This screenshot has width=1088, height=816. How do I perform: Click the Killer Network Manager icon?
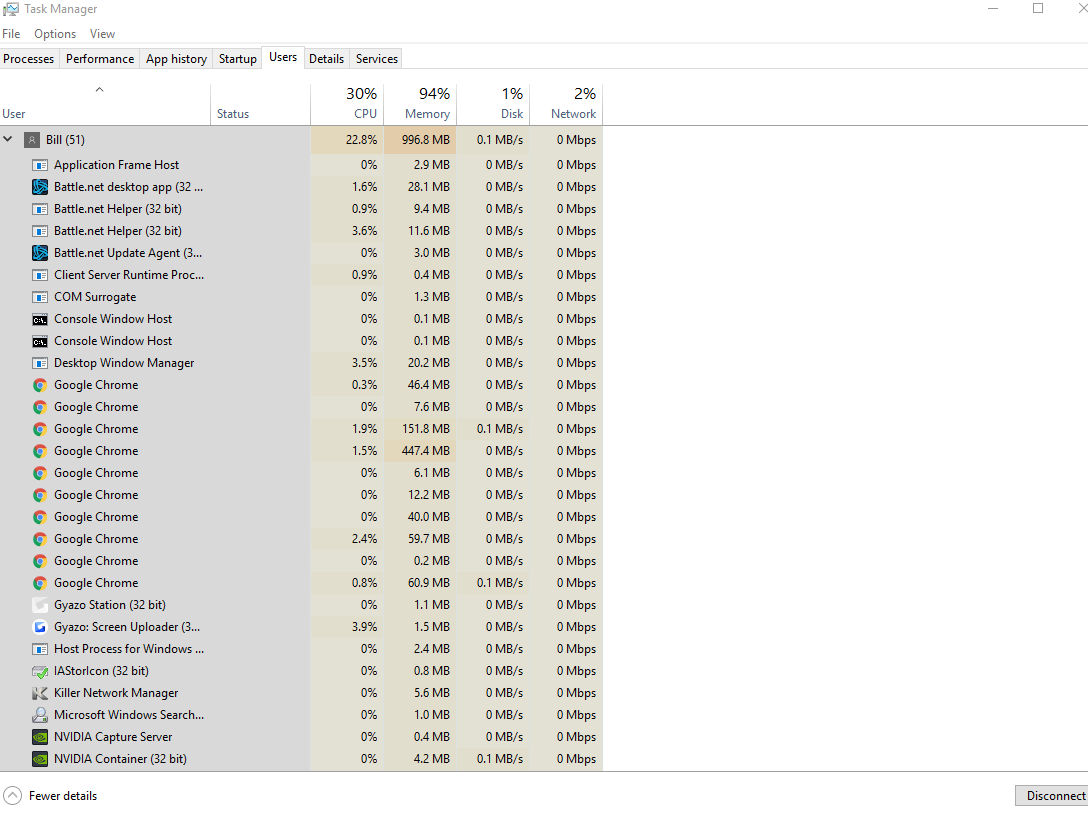coord(40,693)
